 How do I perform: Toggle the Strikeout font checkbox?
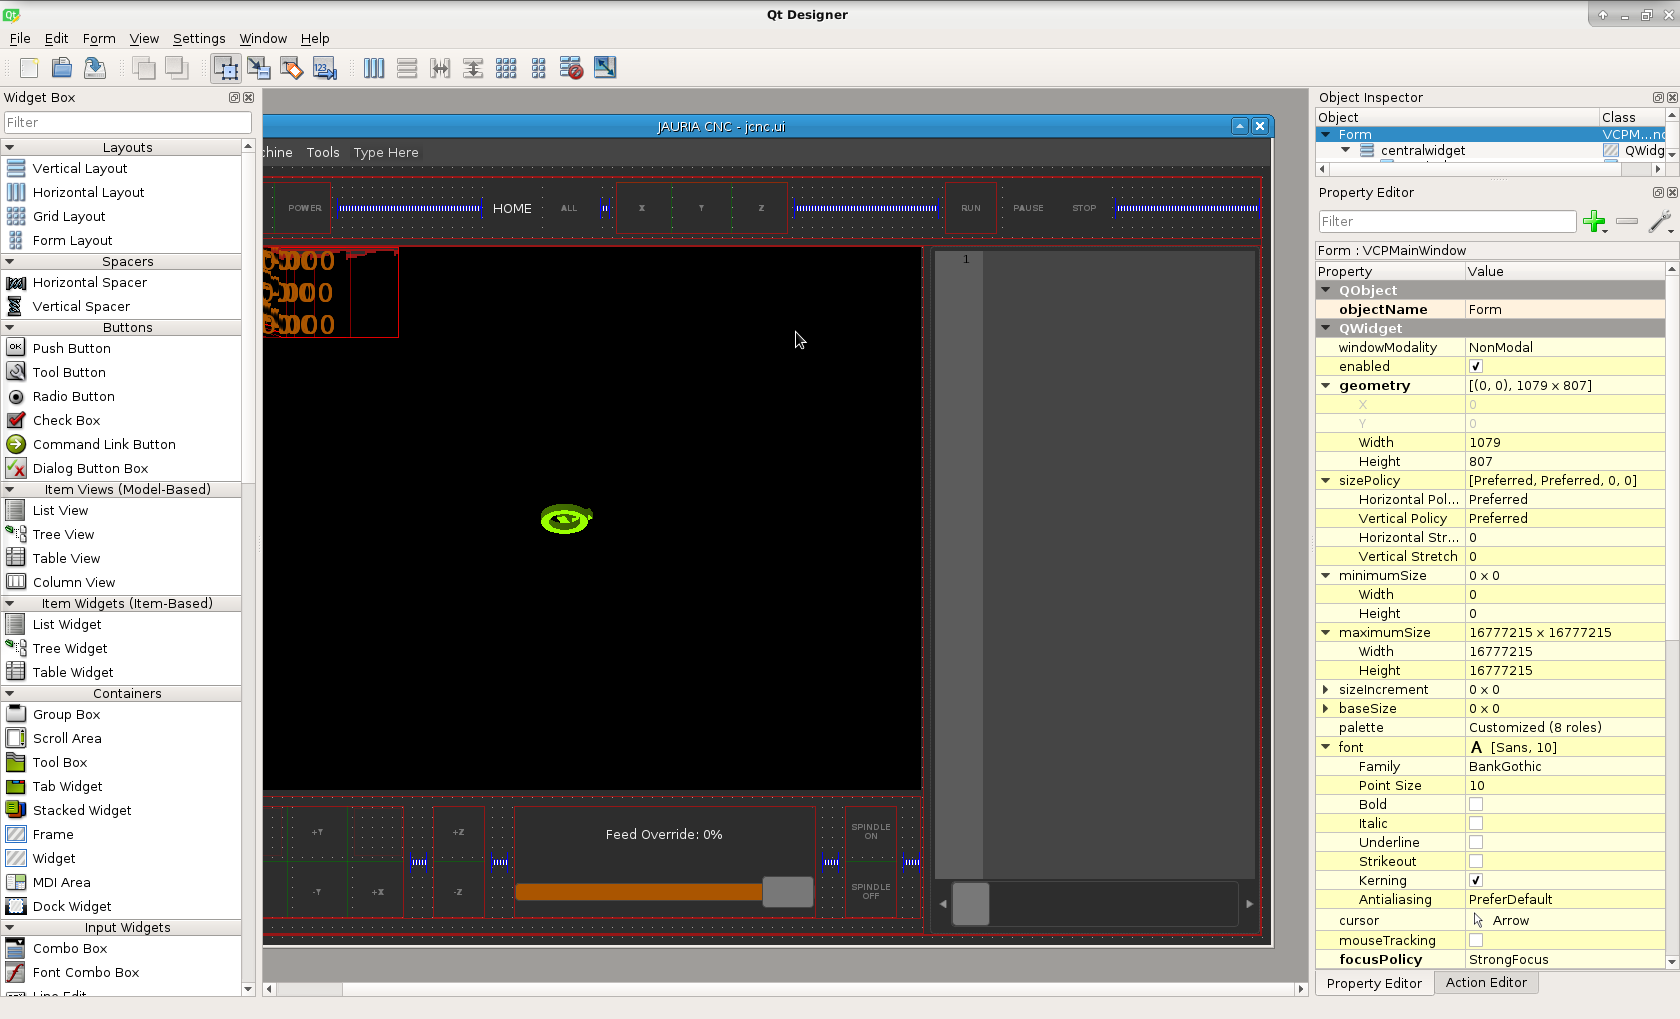tap(1476, 861)
